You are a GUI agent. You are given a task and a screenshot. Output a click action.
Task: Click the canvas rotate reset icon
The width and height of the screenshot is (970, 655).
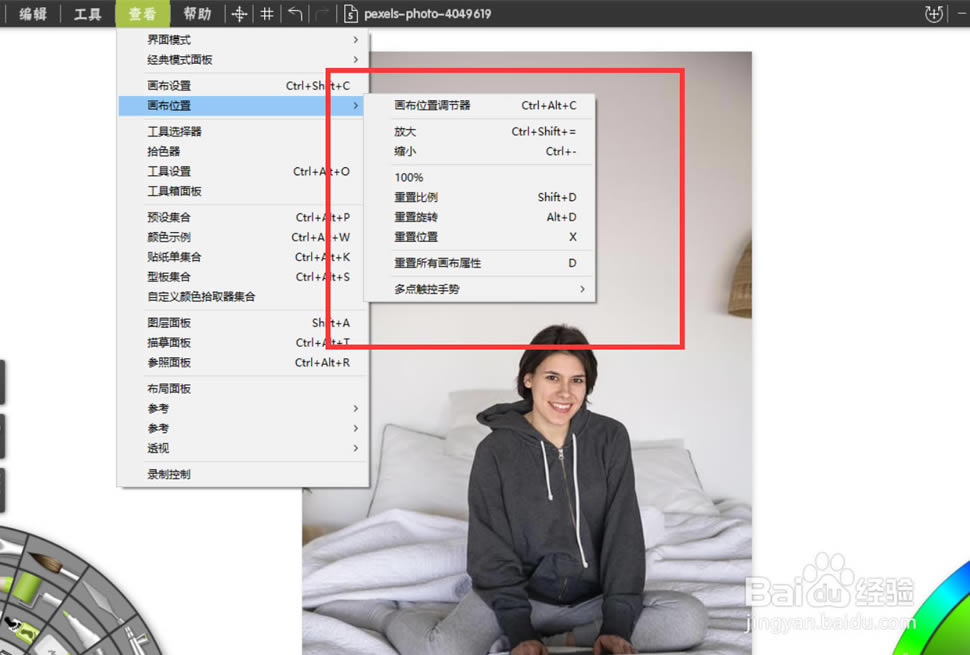[934, 14]
